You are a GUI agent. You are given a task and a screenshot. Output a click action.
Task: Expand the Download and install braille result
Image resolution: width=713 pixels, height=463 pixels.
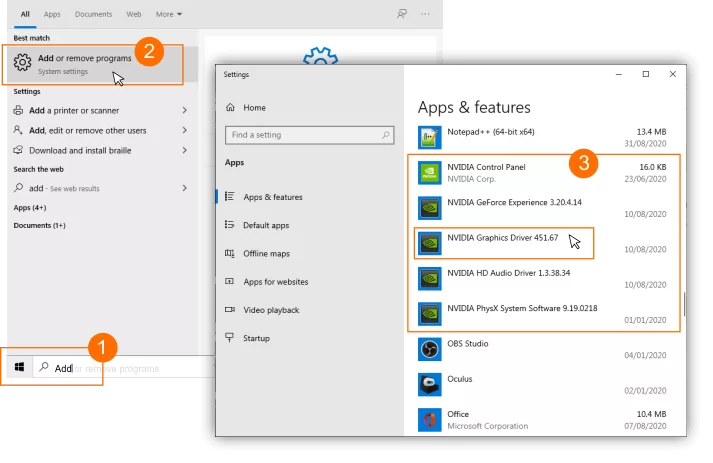(185, 150)
